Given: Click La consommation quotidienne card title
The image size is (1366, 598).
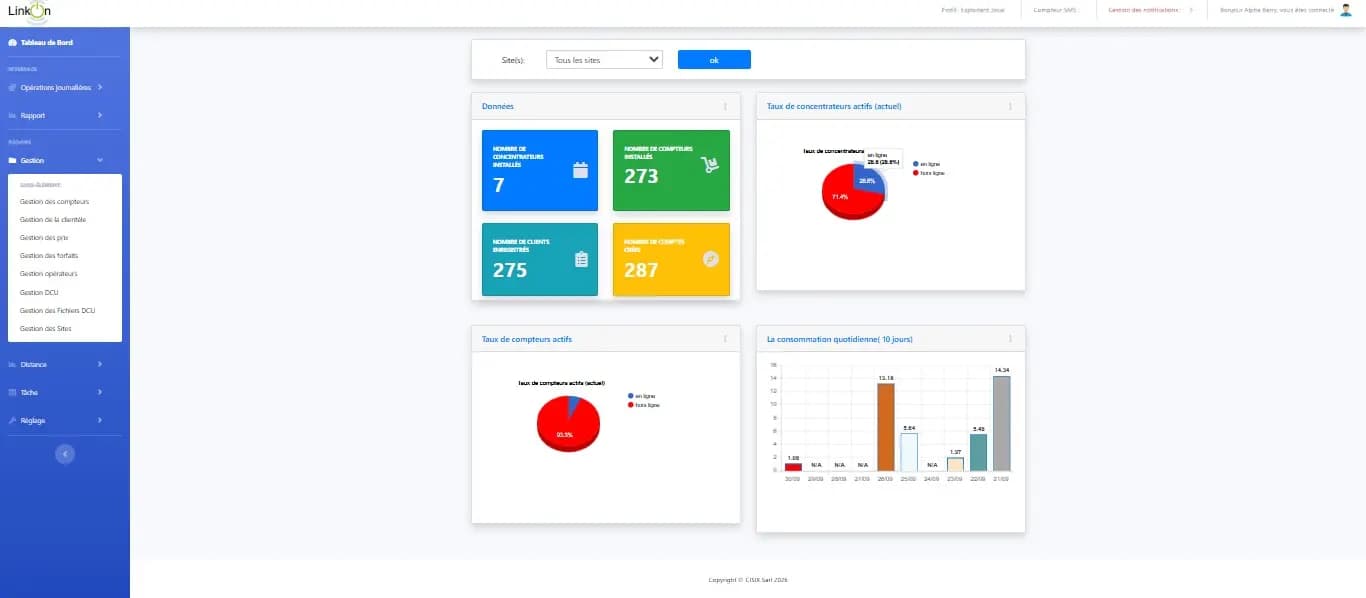Looking at the screenshot, I should coord(839,339).
